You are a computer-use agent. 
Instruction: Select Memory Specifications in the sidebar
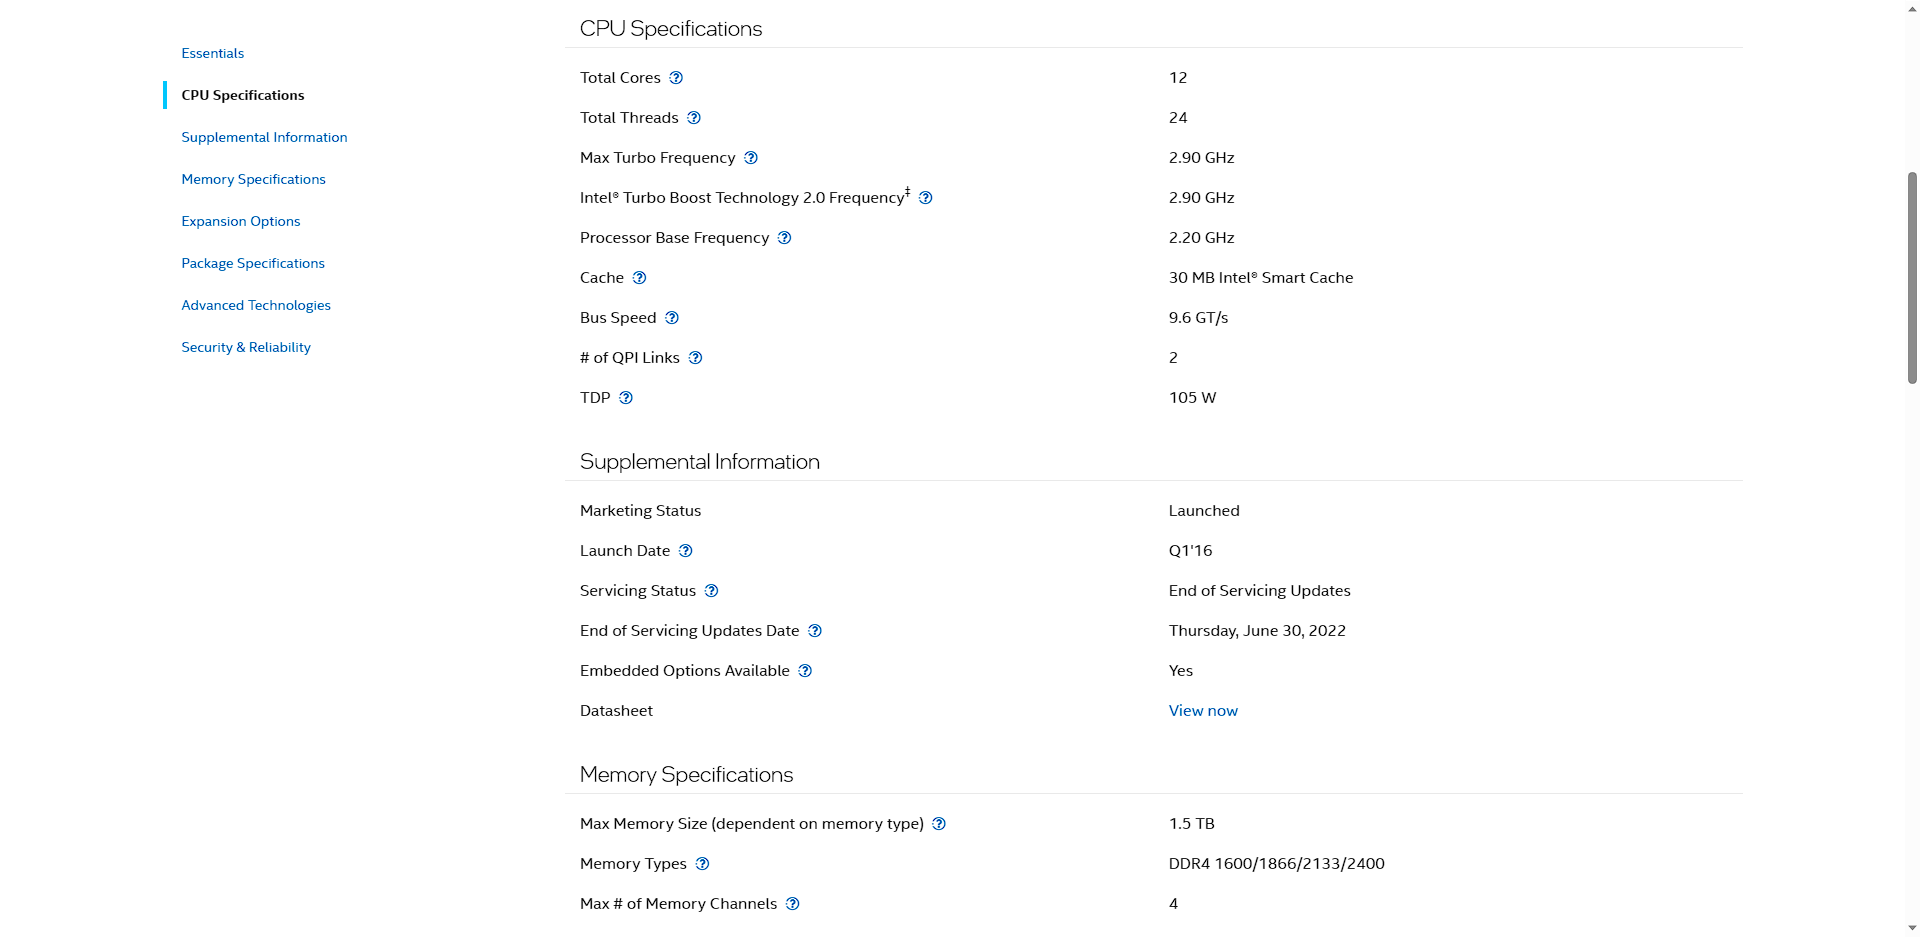coord(253,179)
